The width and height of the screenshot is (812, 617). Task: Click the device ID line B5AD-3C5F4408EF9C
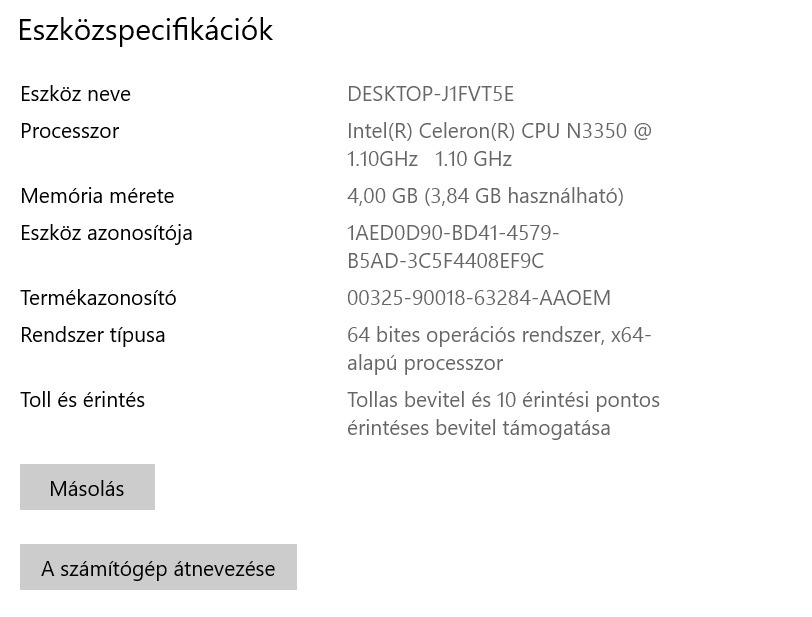click(445, 261)
